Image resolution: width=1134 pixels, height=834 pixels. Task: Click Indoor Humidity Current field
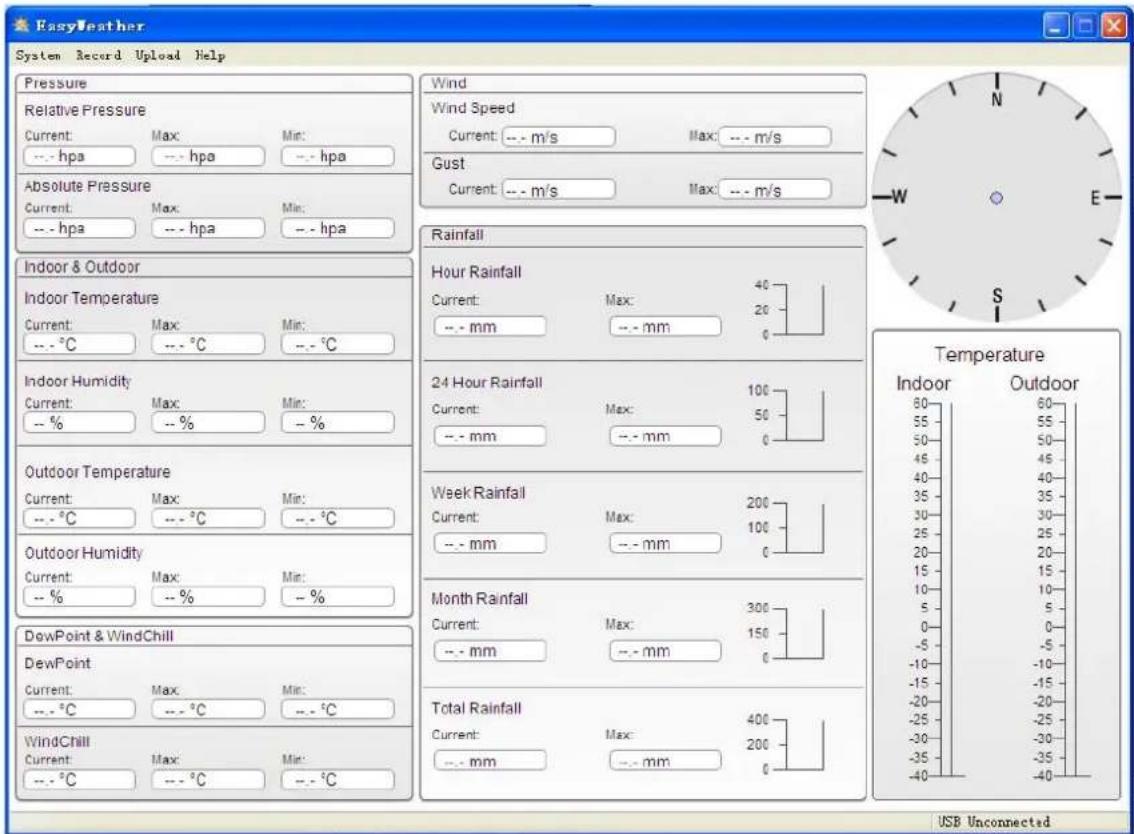coord(80,423)
